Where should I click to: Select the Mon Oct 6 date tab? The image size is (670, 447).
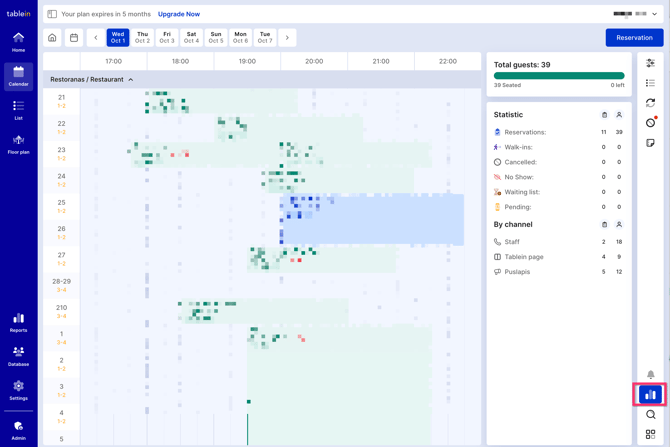tap(240, 38)
